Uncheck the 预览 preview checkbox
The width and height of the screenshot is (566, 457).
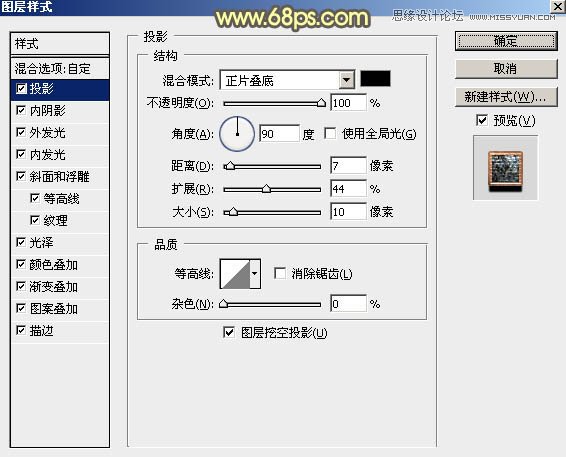tap(482, 120)
